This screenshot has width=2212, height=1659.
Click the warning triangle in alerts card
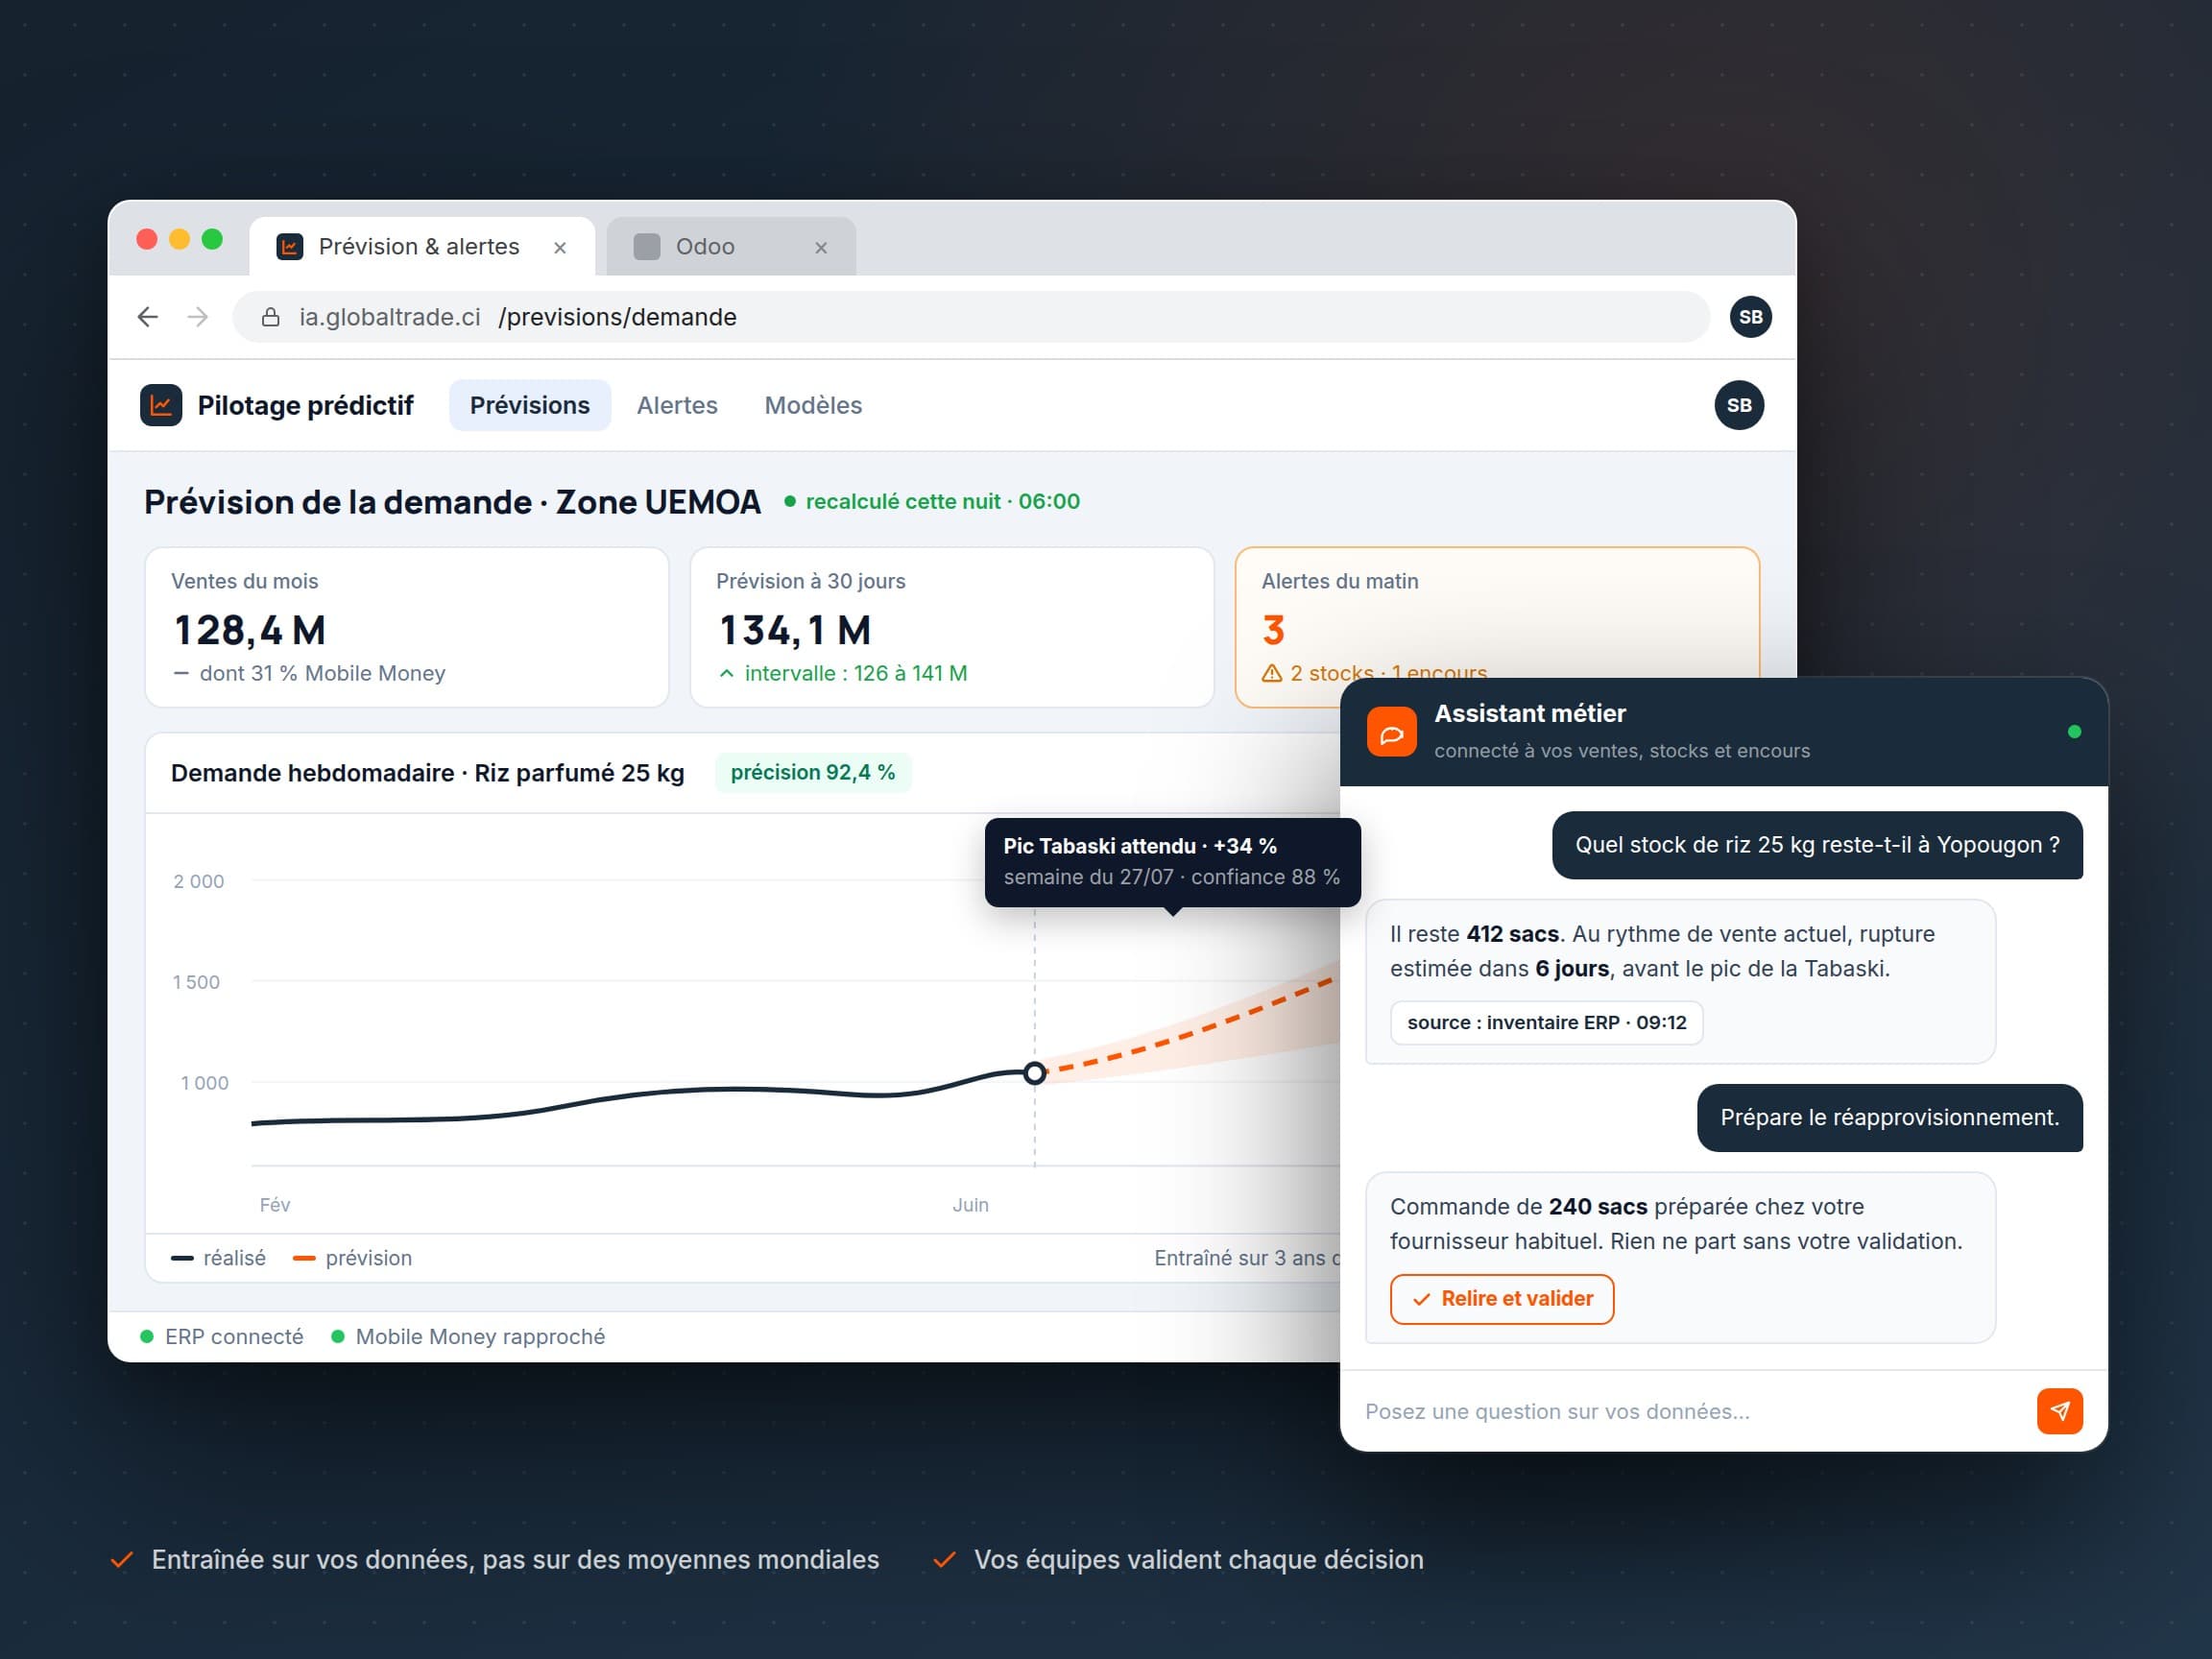1272,673
